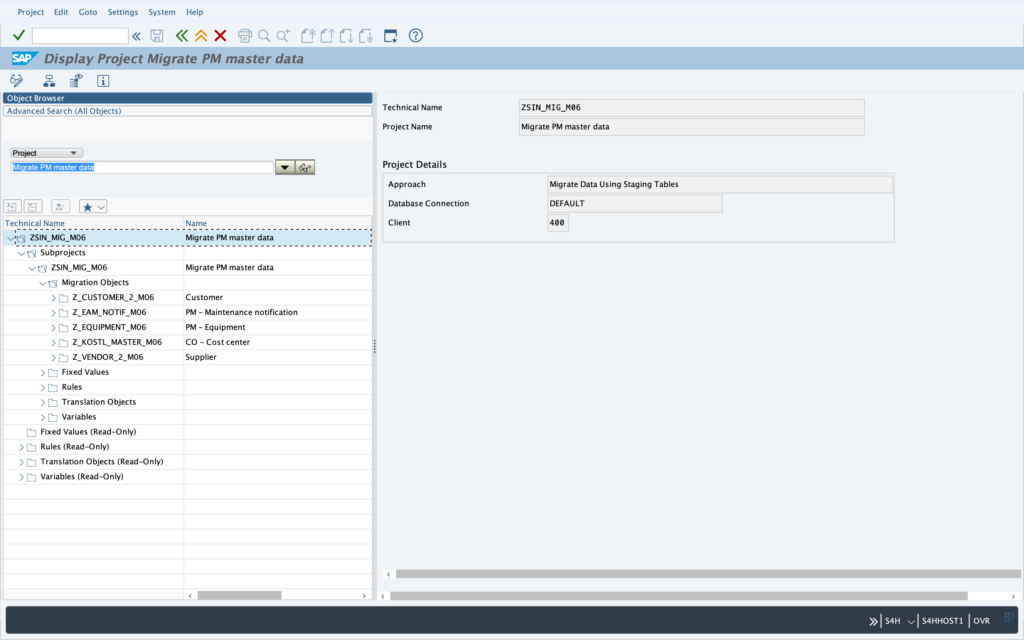Click the Expand subtree icon above tree
The width and height of the screenshot is (1024, 640).
(x=12, y=206)
